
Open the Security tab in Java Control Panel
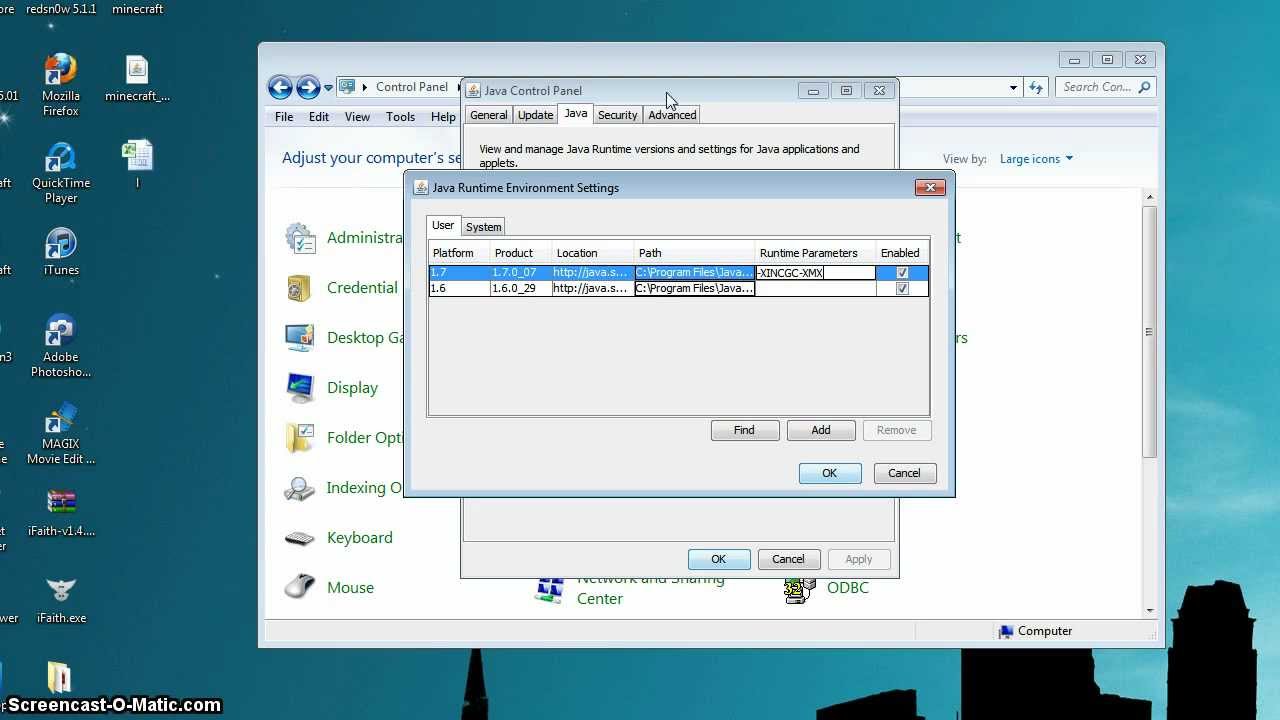(617, 115)
